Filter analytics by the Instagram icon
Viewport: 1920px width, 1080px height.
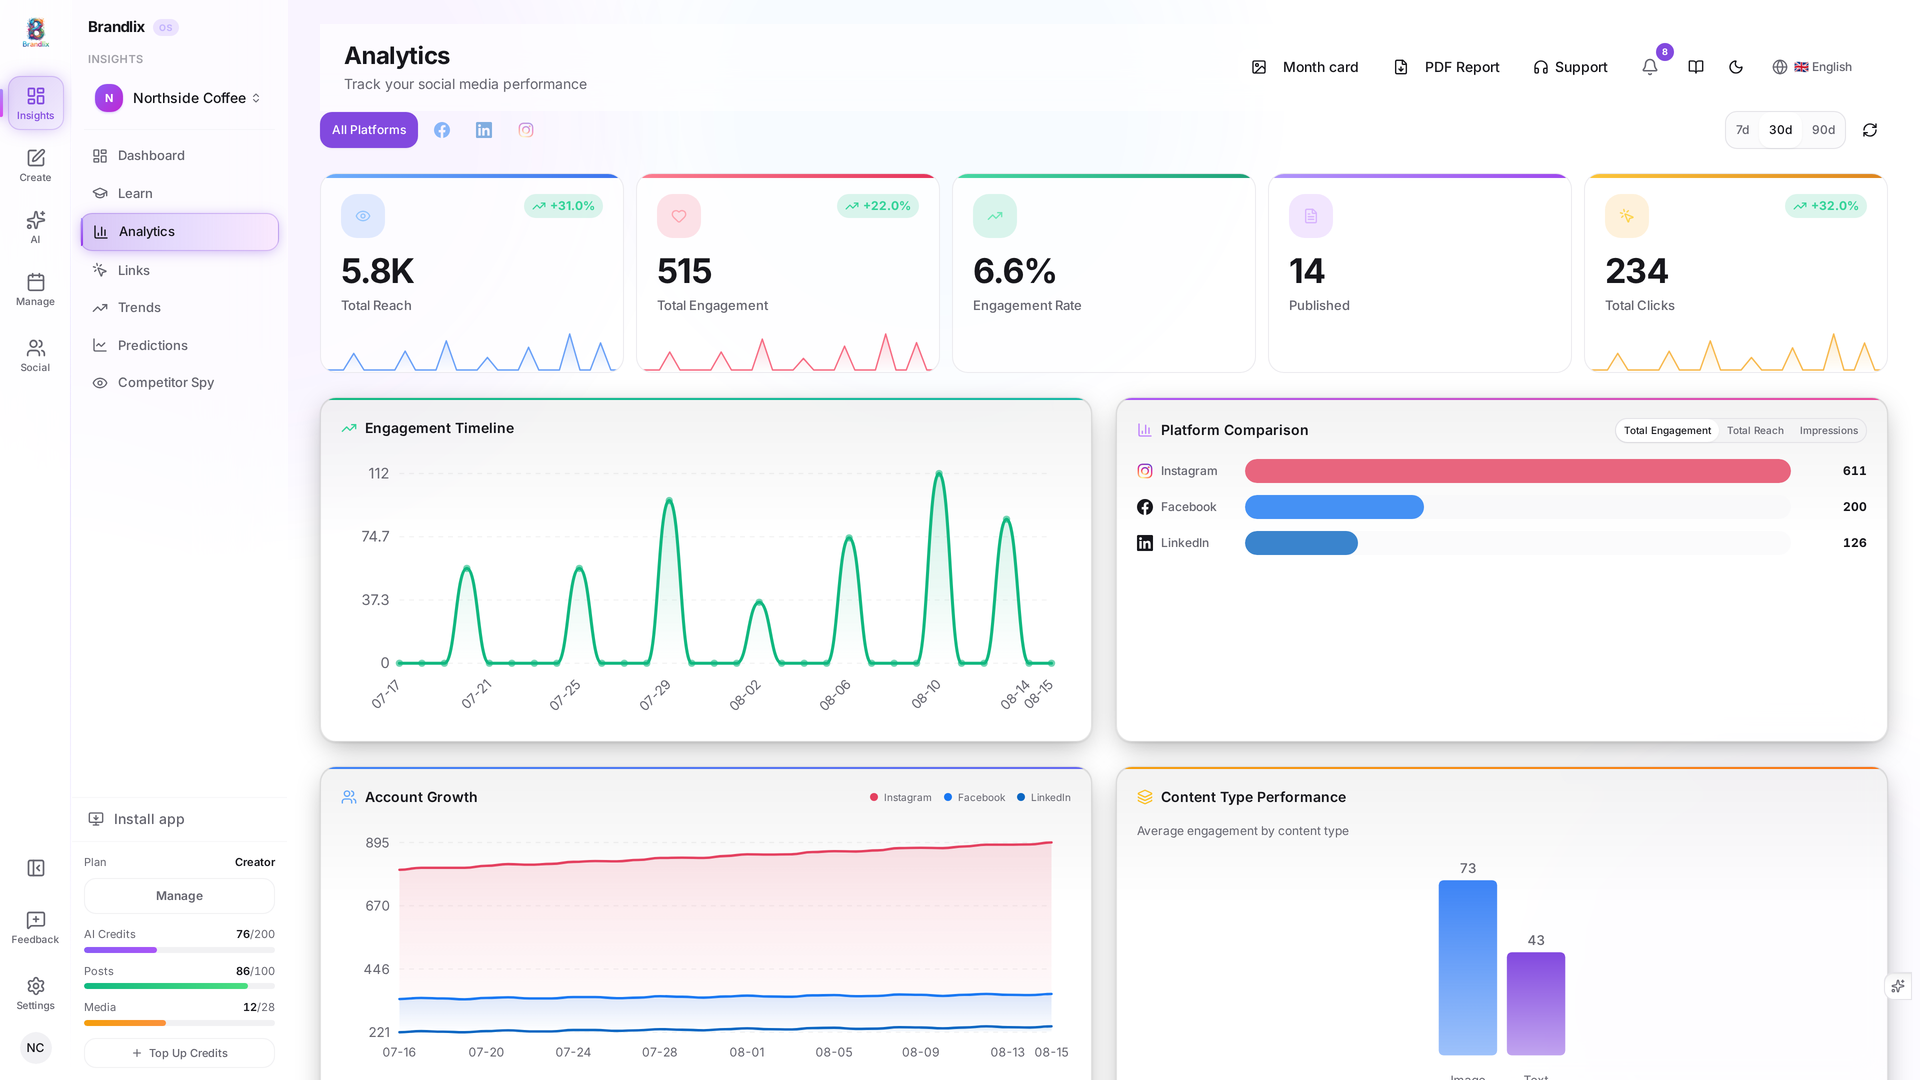tap(526, 130)
